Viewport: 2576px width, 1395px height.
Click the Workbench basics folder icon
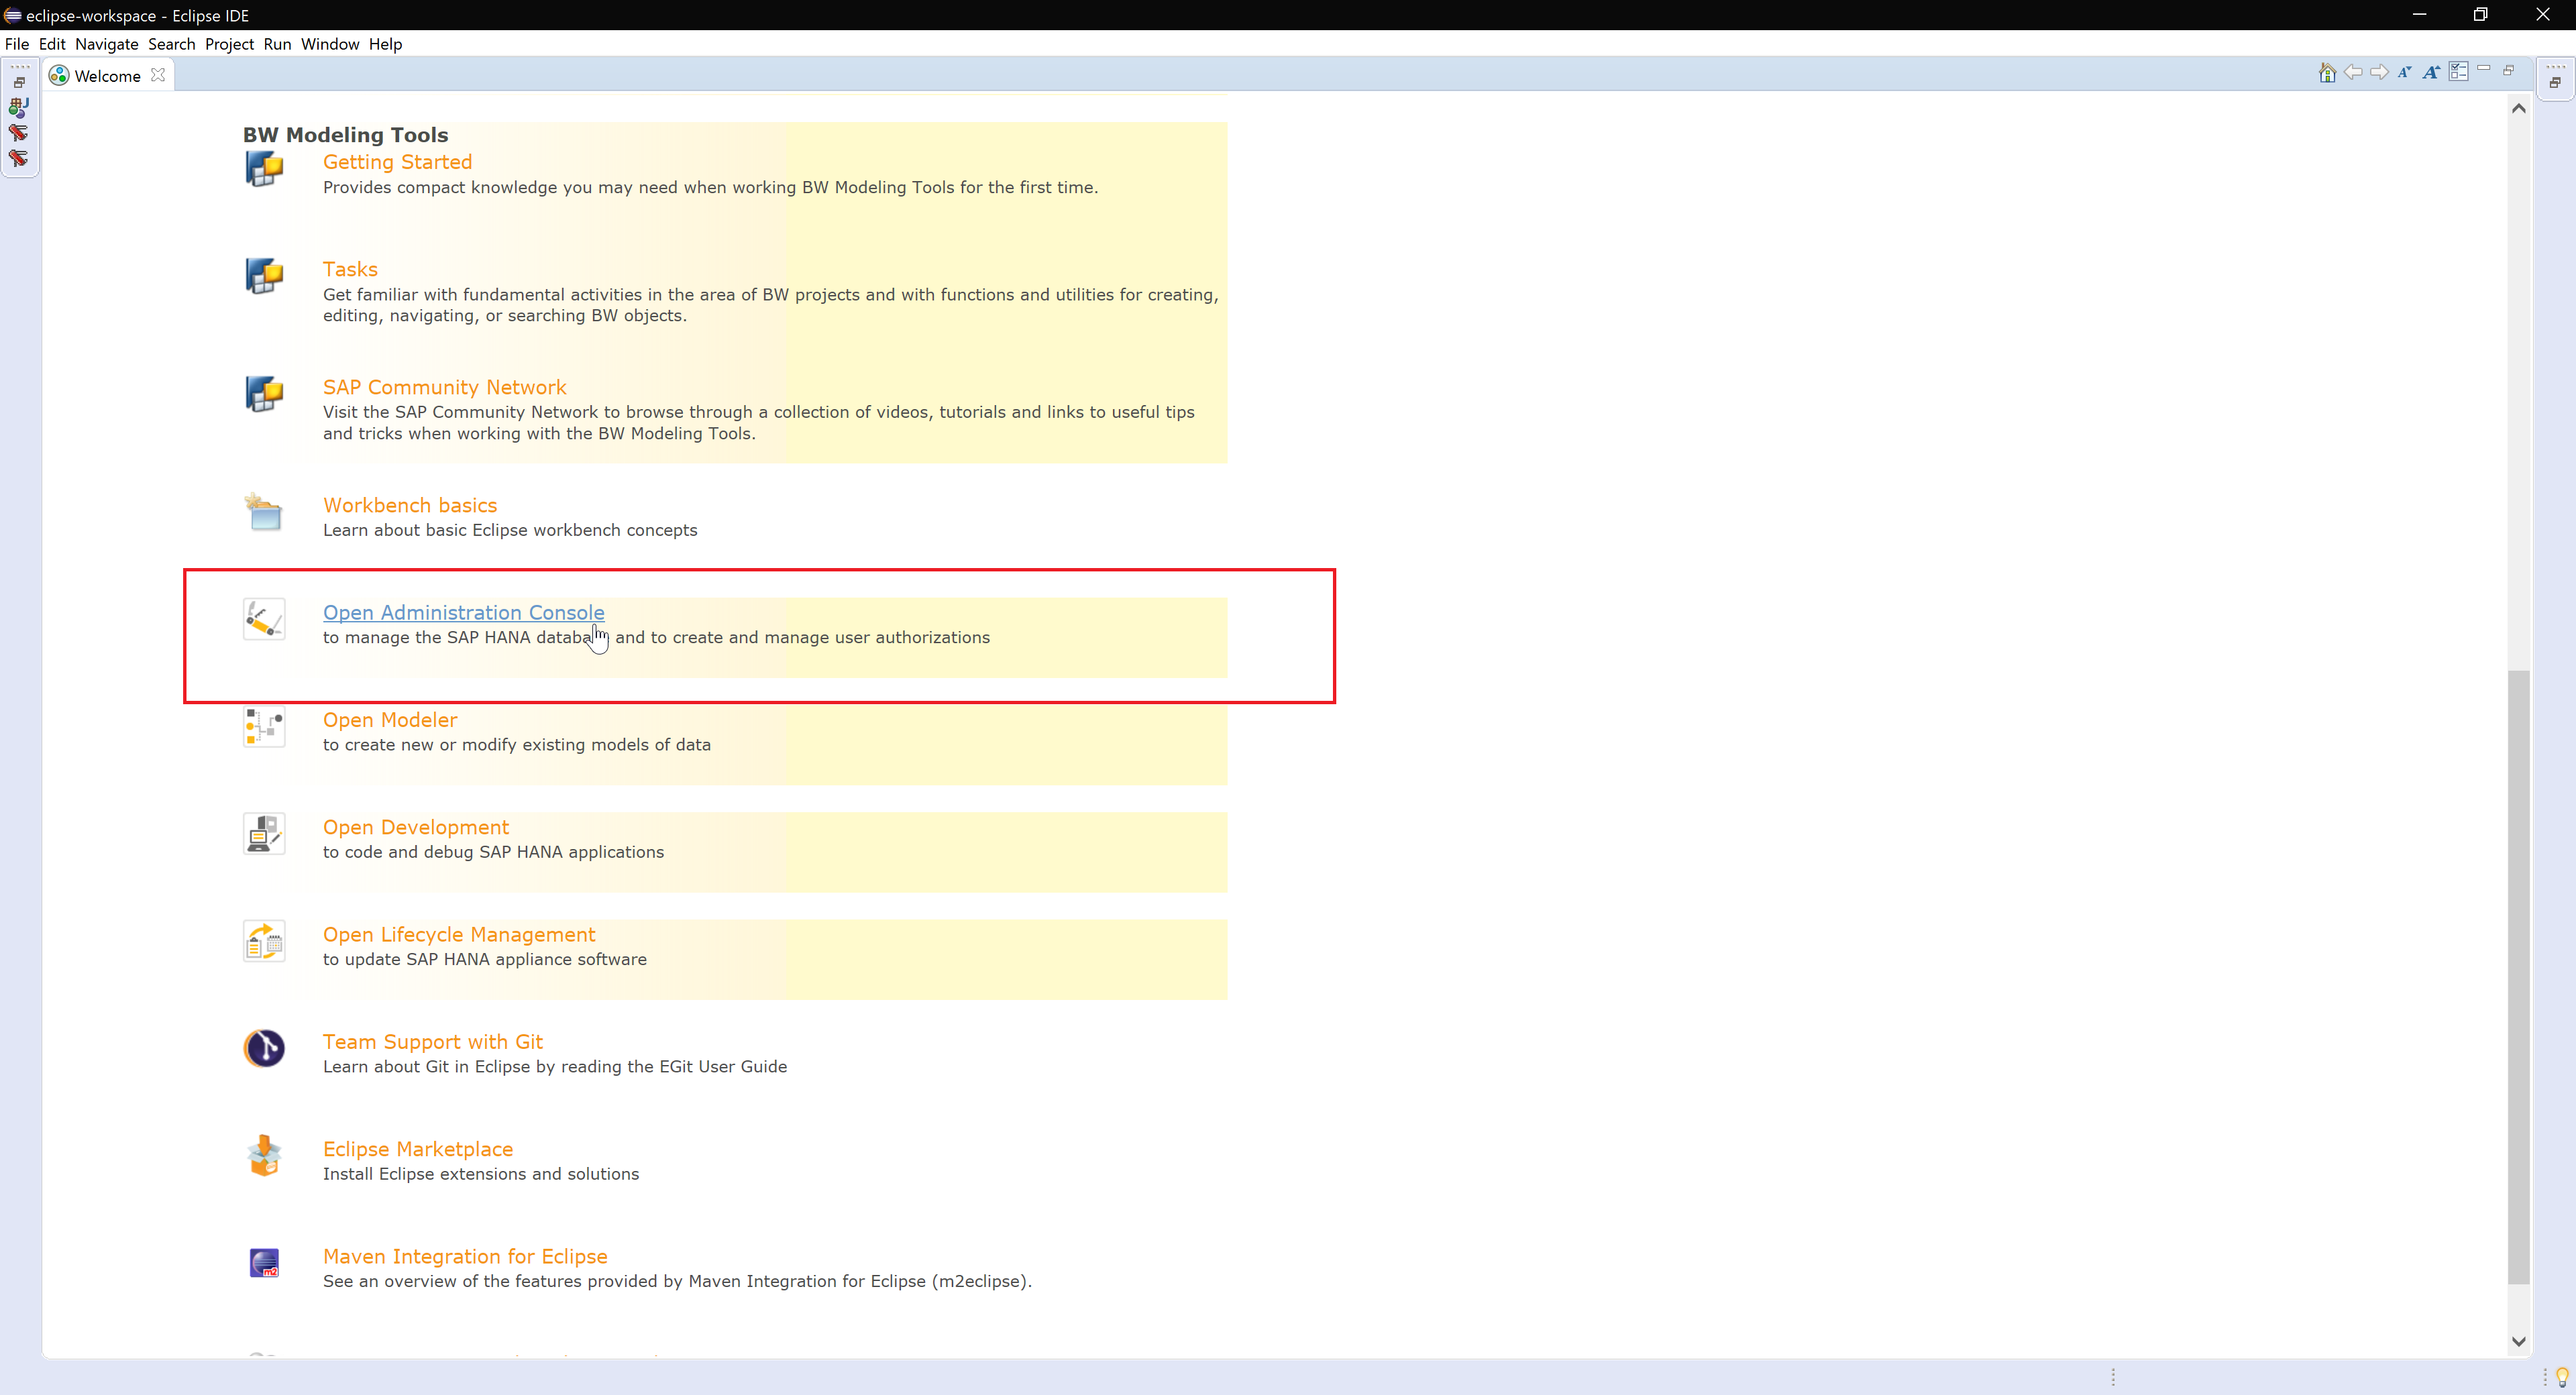[x=264, y=512]
